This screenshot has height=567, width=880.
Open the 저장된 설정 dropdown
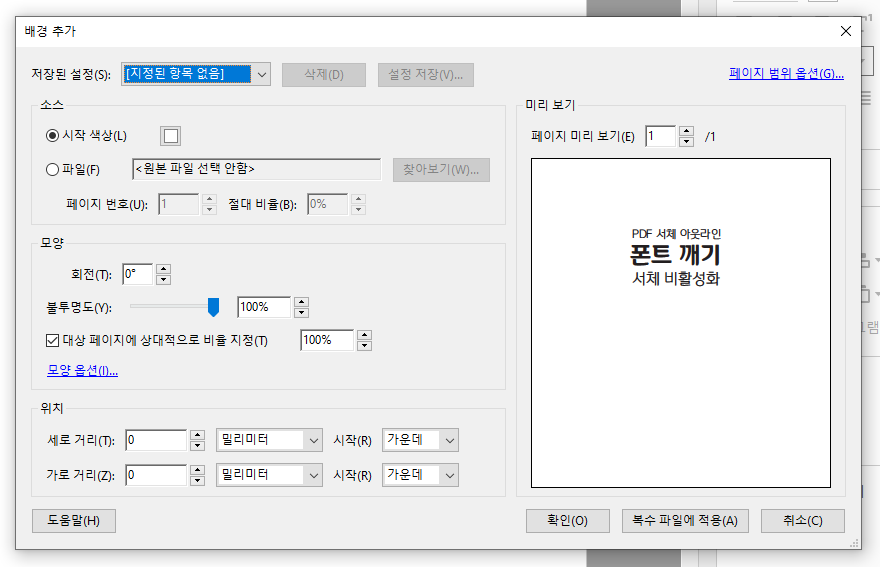[196, 74]
